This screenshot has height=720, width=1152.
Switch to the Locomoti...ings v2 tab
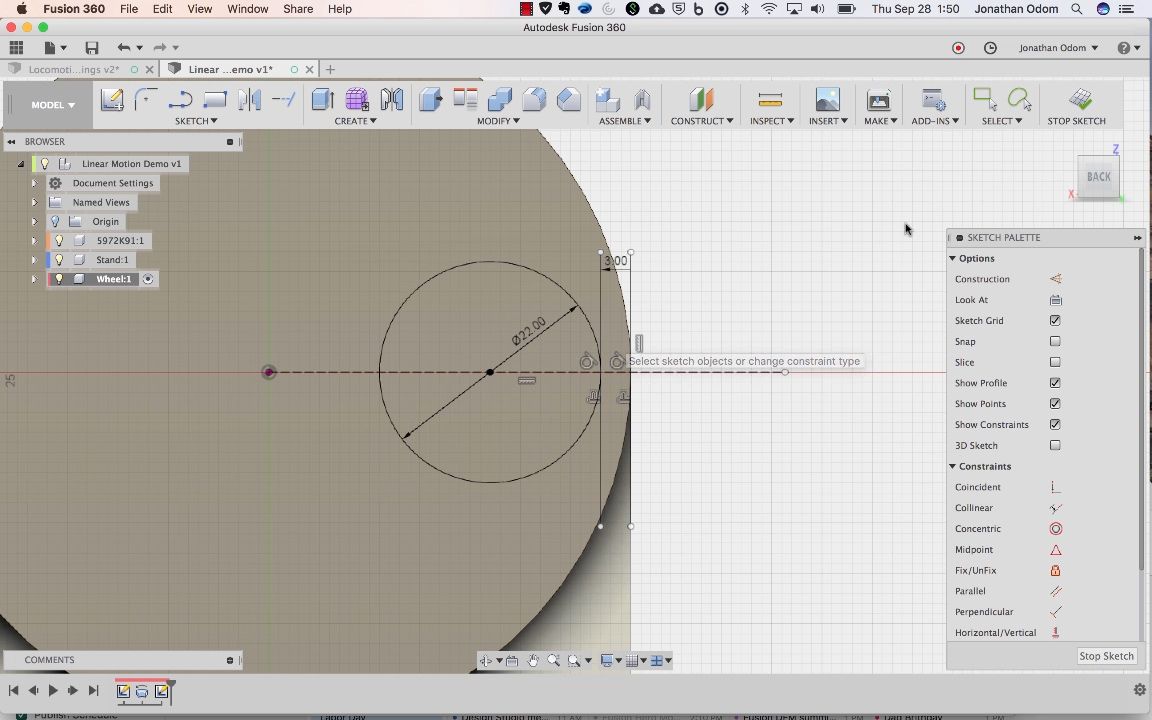[74, 70]
